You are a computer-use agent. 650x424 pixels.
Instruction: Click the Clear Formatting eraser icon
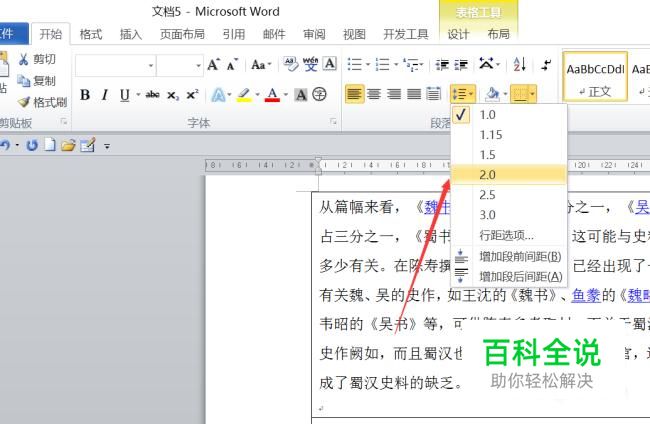[291, 64]
